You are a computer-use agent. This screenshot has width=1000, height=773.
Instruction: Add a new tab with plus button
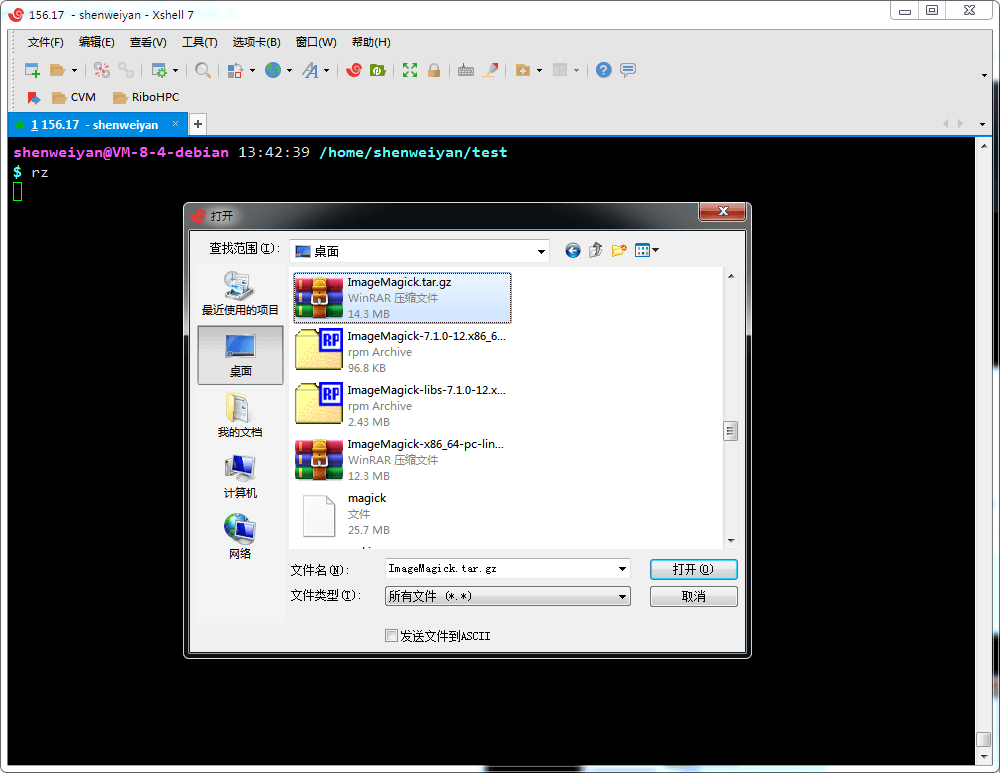click(x=198, y=124)
